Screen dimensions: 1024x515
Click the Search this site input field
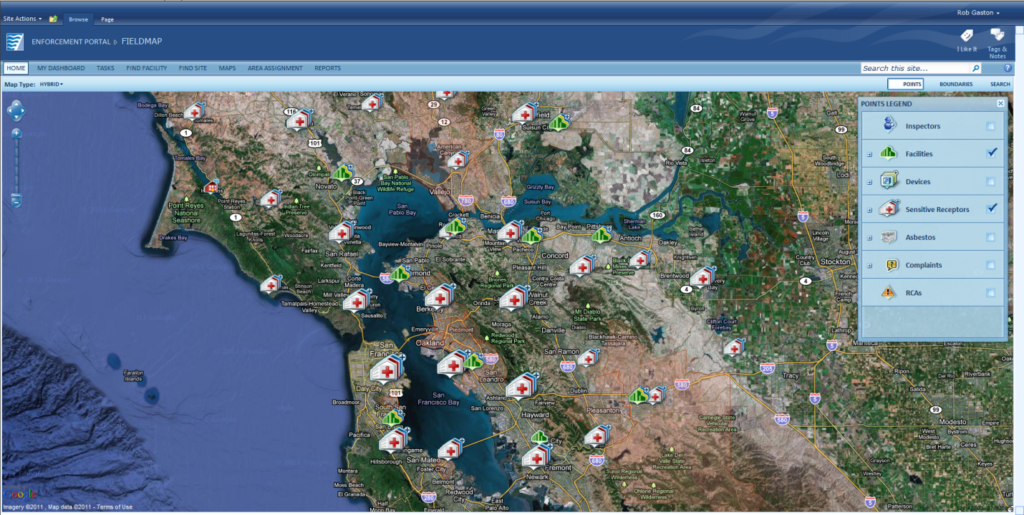pos(915,68)
